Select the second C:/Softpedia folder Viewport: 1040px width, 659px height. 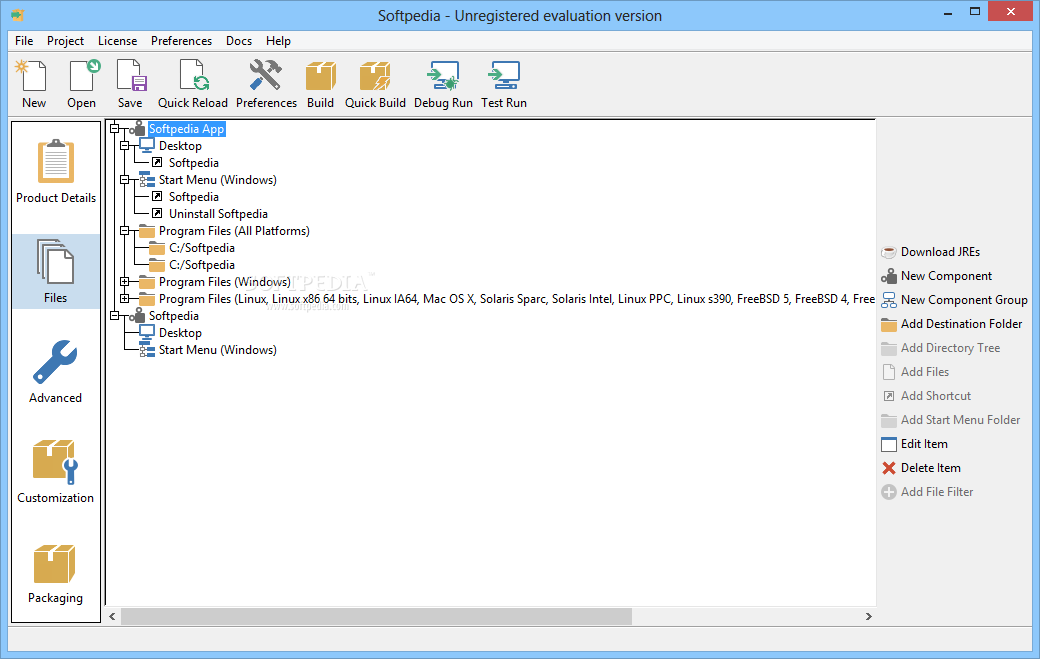tap(202, 265)
